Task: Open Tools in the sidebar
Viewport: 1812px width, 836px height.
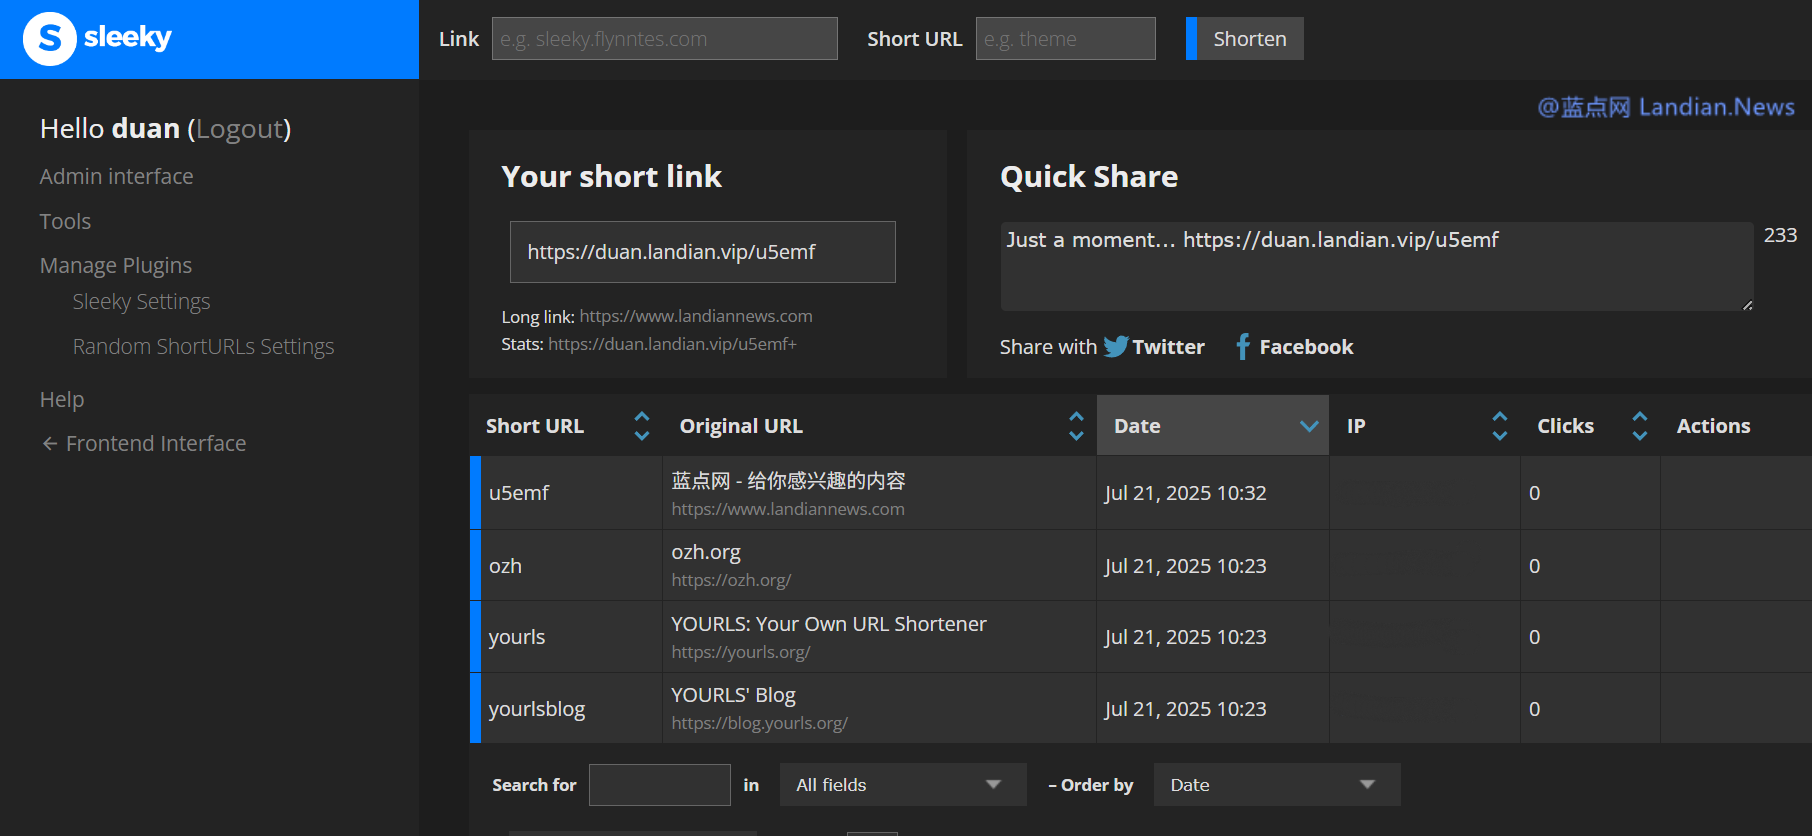Action: pos(65,221)
